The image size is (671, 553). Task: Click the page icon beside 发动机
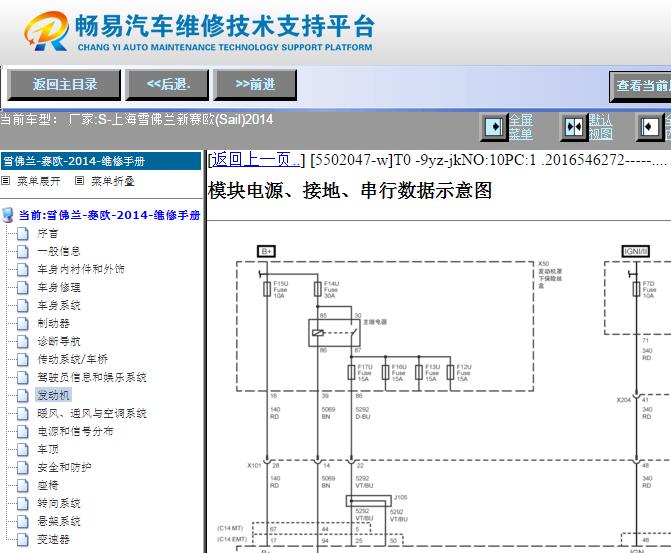[23, 395]
